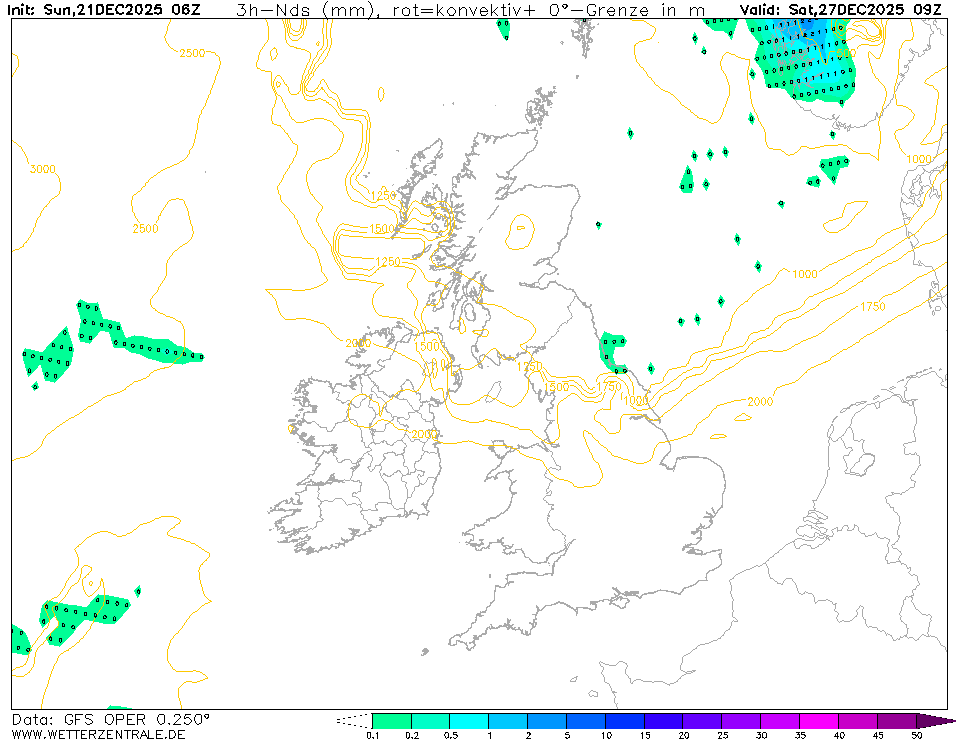Viewport: 959px width, 741px height.
Task: Pick the legend swatch between 40 and 45
Action: tap(859, 721)
